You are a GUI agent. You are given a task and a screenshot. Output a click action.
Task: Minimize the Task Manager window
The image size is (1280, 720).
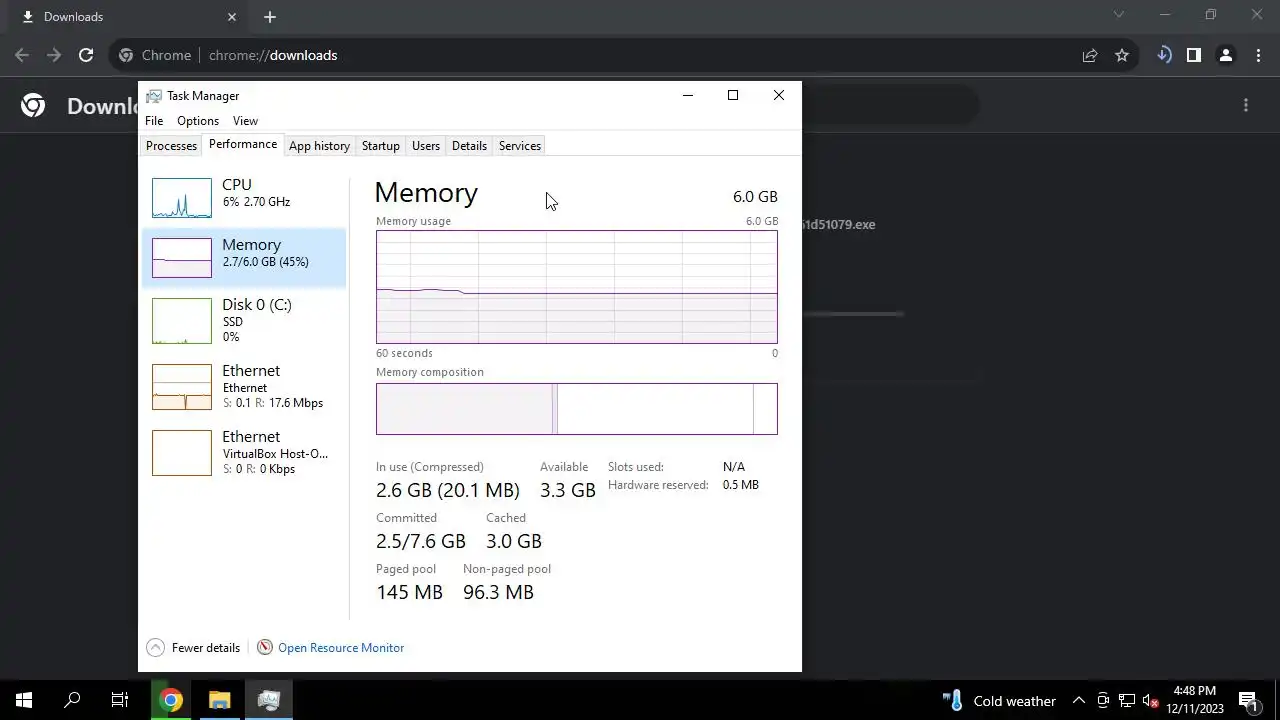[x=687, y=95]
